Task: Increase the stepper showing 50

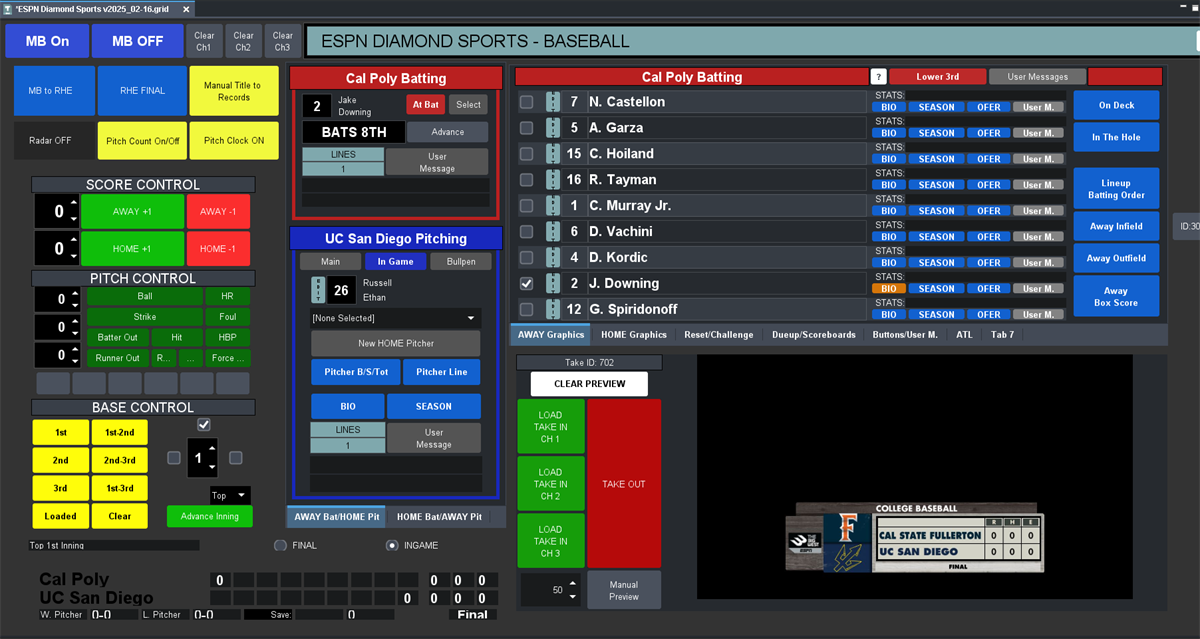Action: (x=571, y=584)
